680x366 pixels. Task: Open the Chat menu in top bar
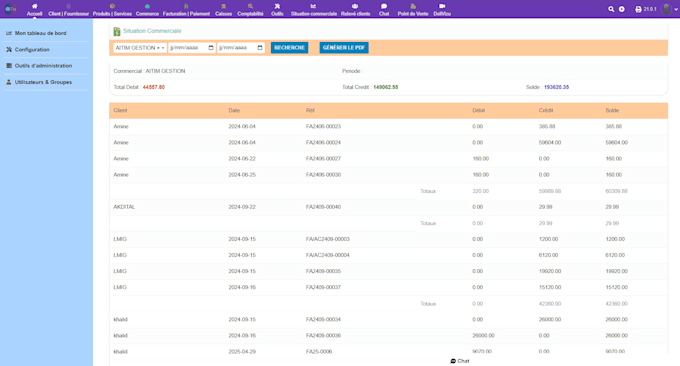[384, 10]
